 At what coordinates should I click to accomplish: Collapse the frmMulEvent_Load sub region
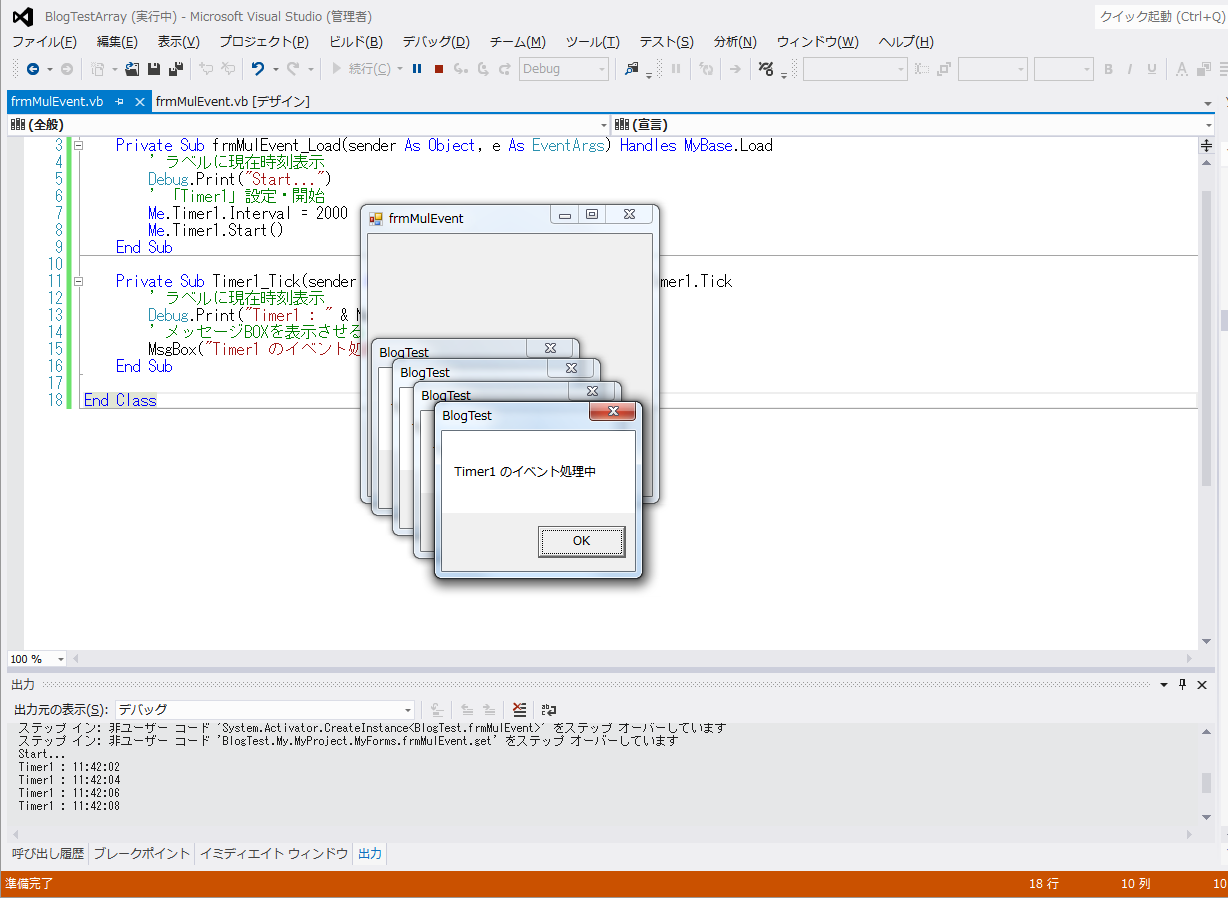click(79, 146)
